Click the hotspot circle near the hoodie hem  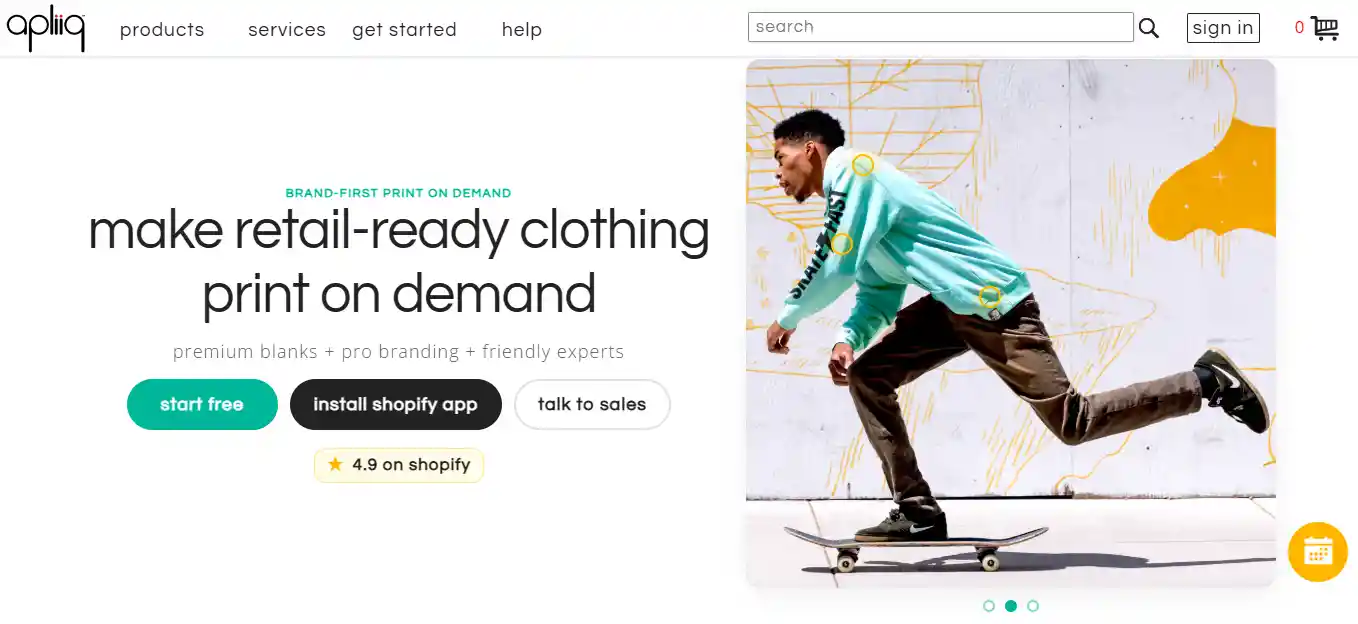(989, 296)
